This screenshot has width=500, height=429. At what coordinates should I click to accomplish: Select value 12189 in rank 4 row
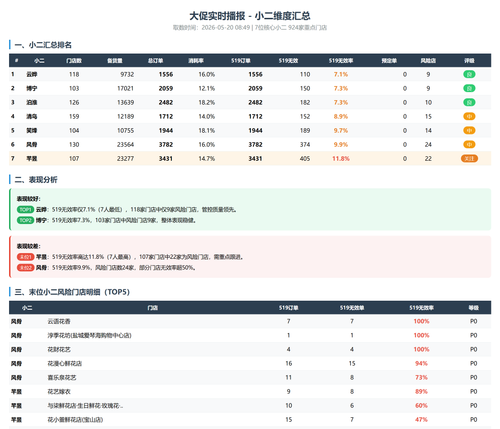pos(125,116)
